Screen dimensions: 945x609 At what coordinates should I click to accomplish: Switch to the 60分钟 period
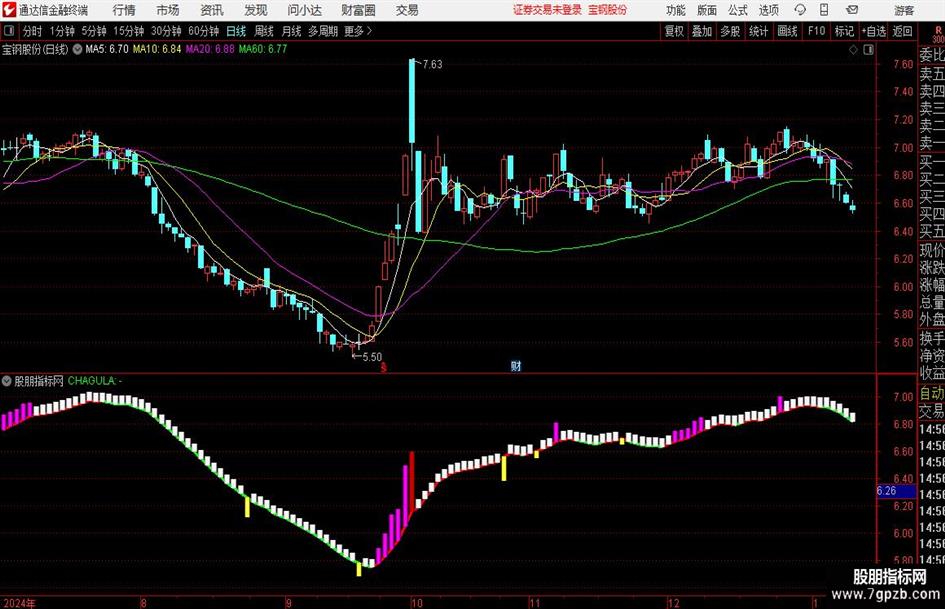(203, 31)
